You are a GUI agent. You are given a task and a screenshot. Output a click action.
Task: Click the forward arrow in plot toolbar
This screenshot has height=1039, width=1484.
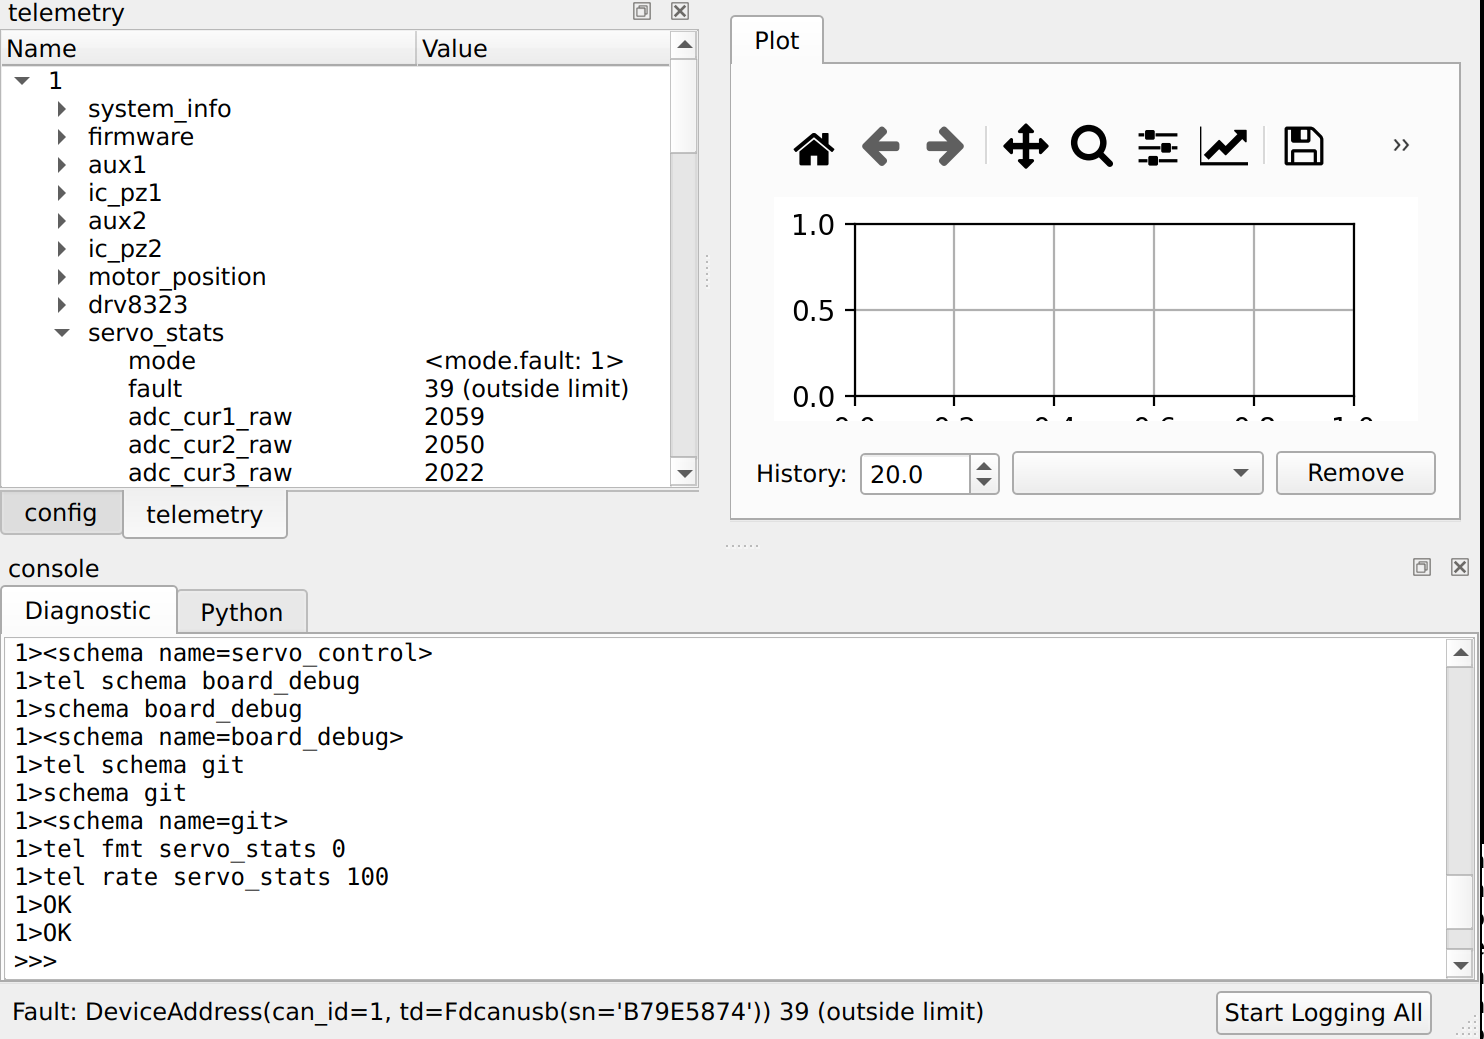944,147
